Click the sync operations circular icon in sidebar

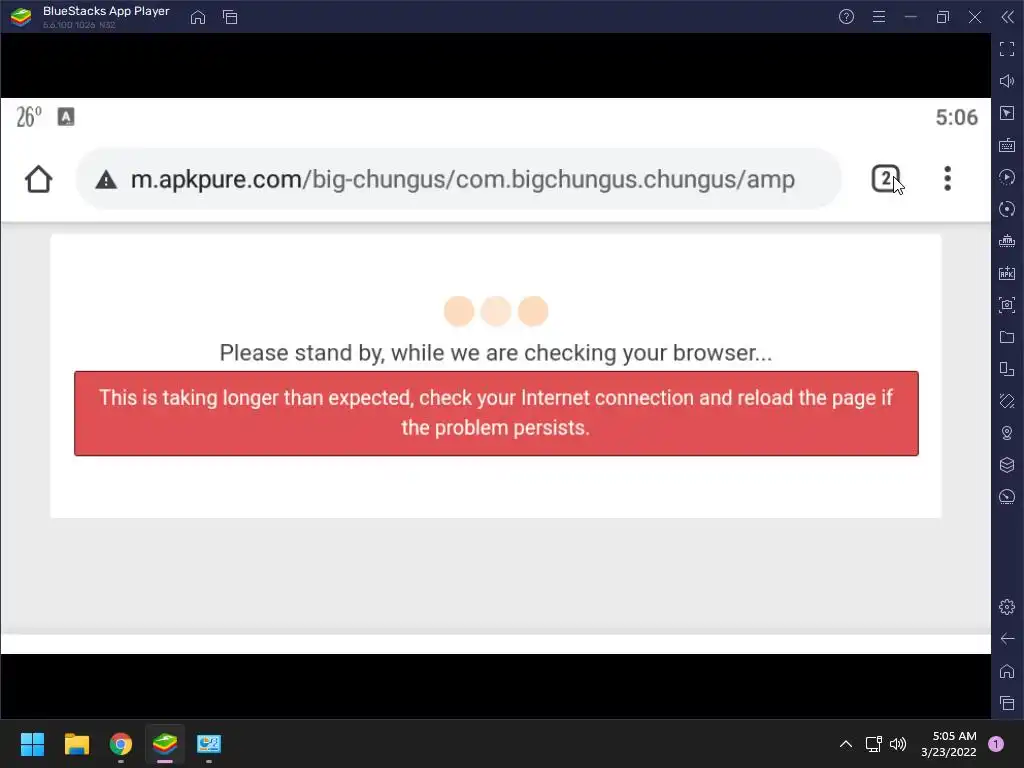[x=1007, y=209]
